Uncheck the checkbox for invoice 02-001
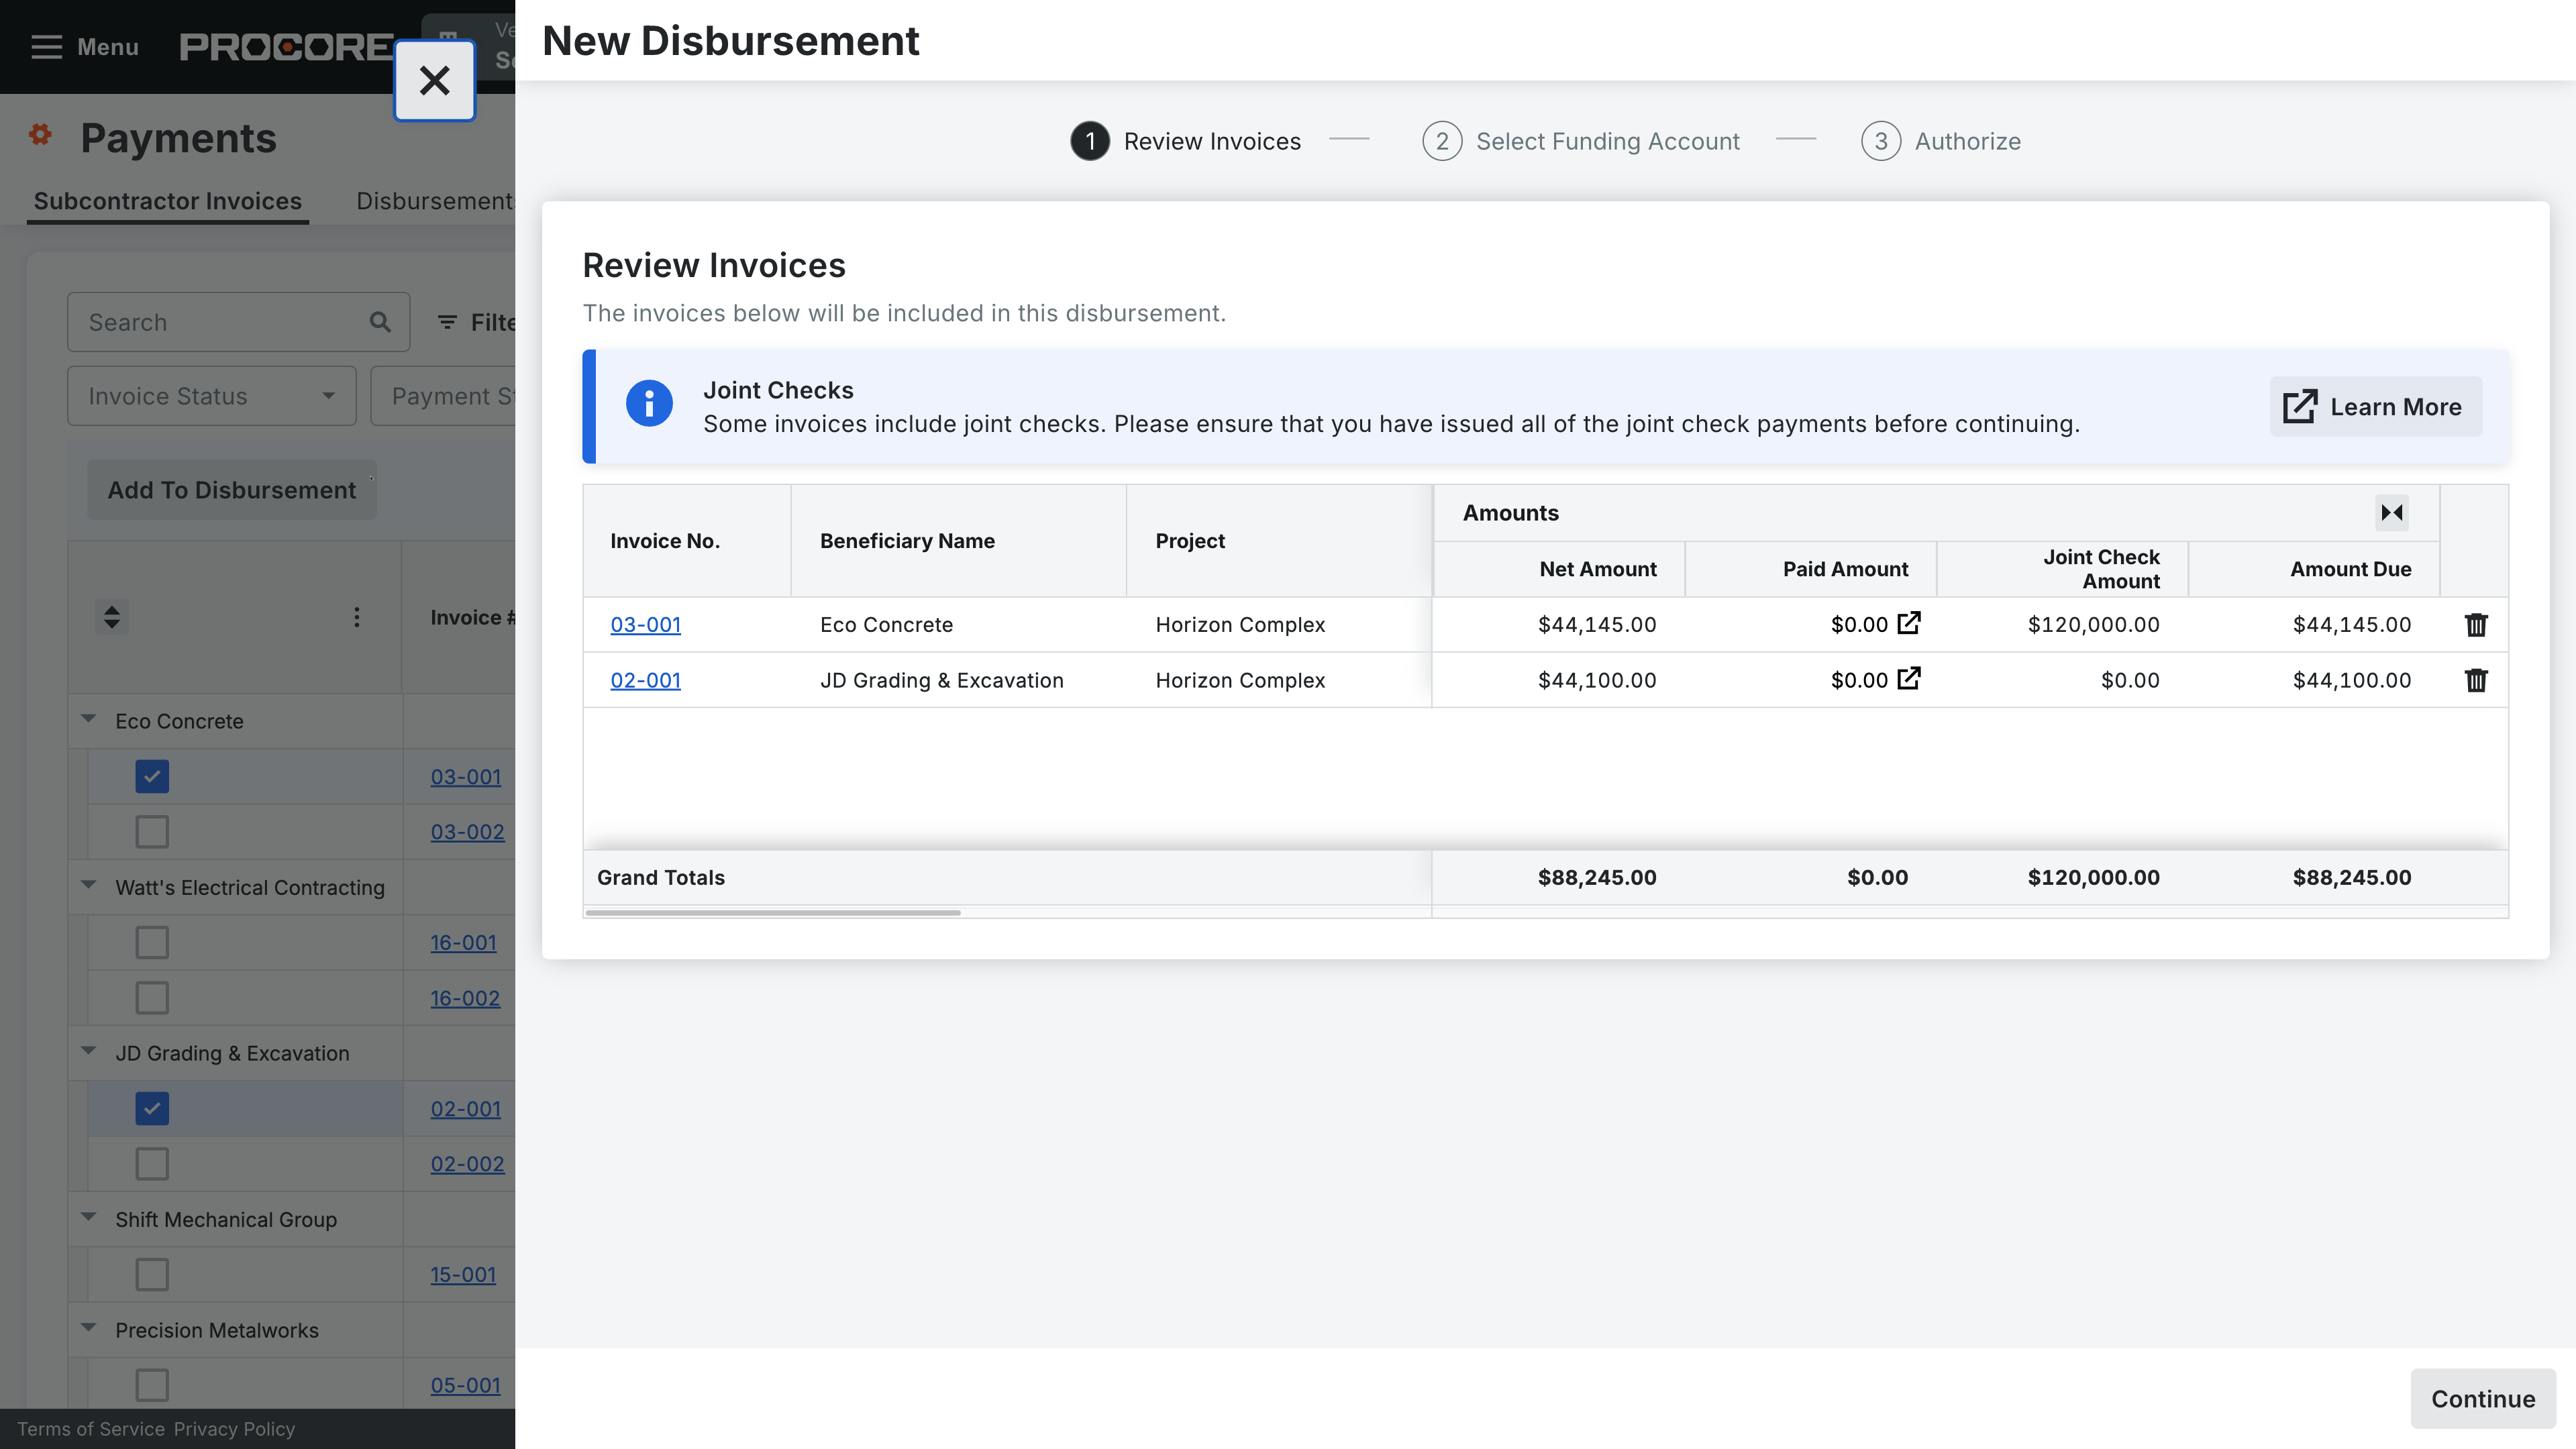Viewport: 2576px width, 1449px height. (152, 1108)
